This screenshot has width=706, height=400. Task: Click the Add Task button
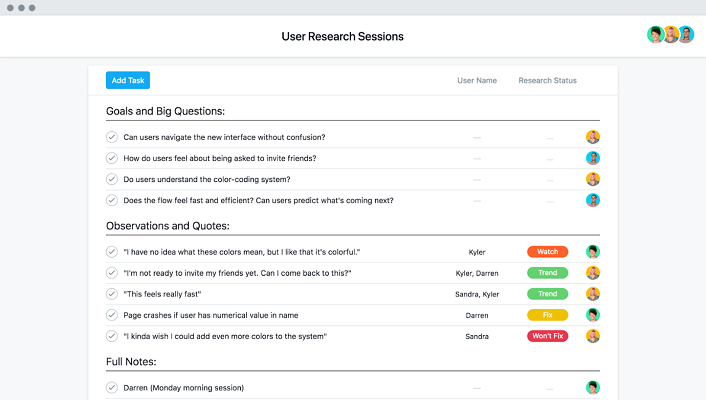(x=127, y=80)
